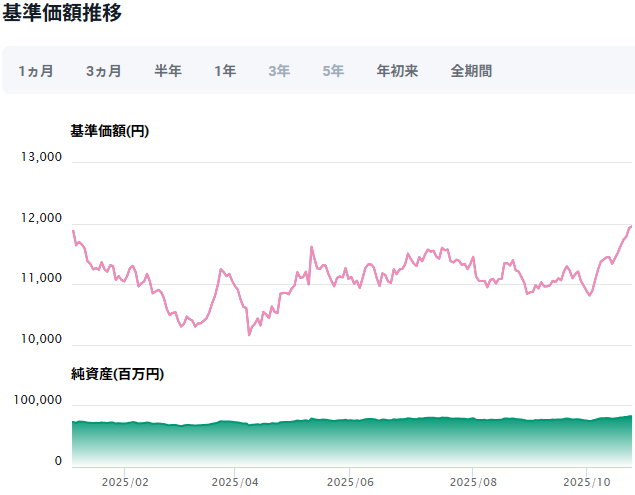The height and width of the screenshot is (495, 635).
Task: Click the 100,000 net assets axis label
Action: click(x=38, y=400)
